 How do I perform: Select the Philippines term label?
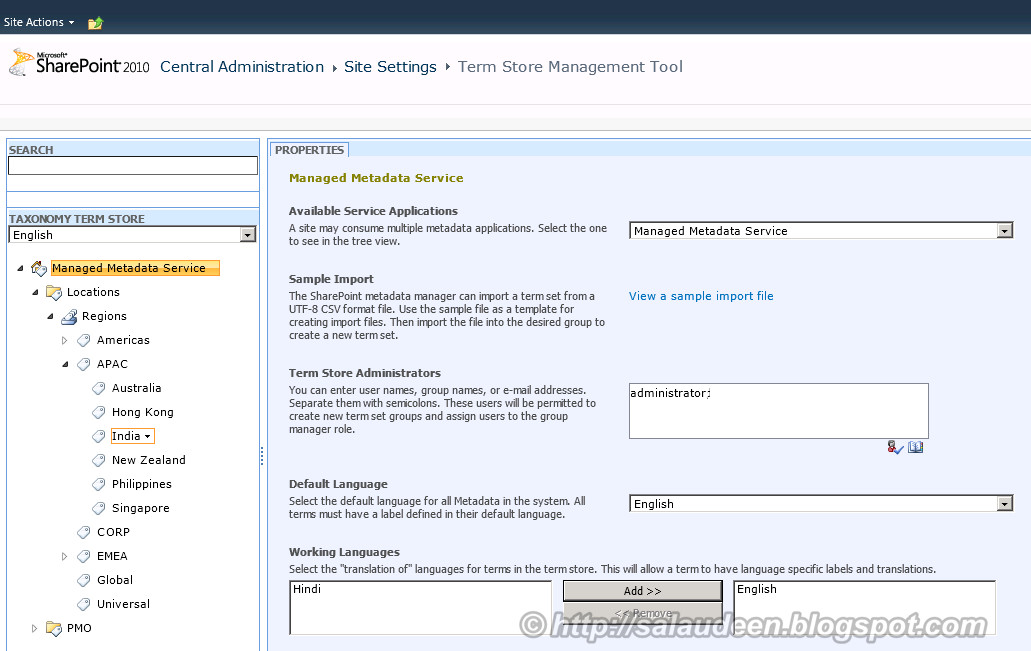(141, 484)
